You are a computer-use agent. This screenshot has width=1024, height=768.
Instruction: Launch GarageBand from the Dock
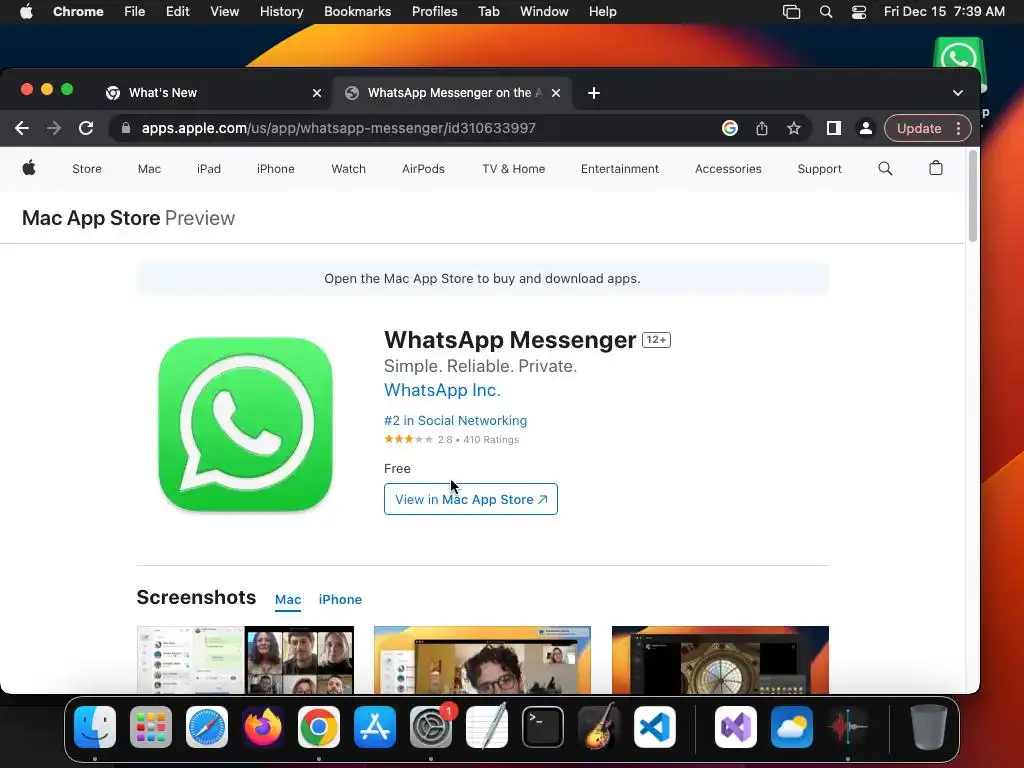(x=599, y=727)
